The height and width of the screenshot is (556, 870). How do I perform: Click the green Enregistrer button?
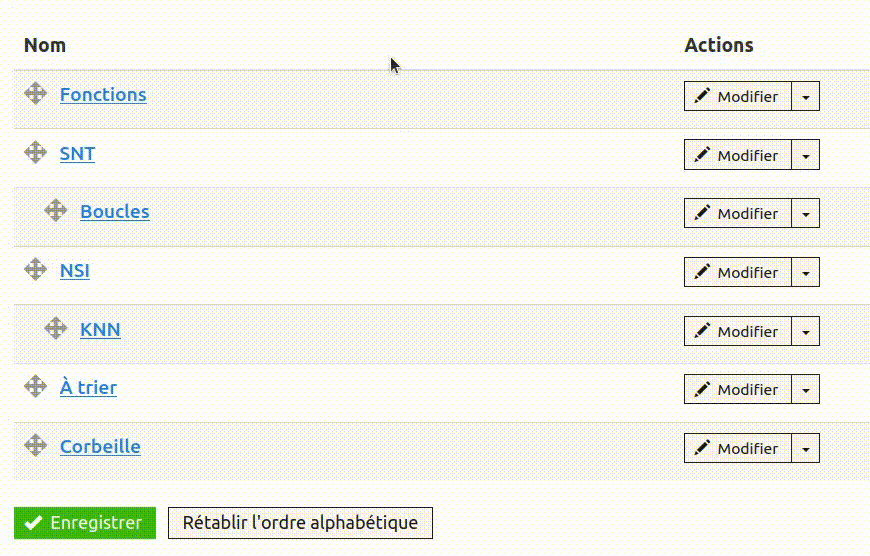(x=85, y=523)
